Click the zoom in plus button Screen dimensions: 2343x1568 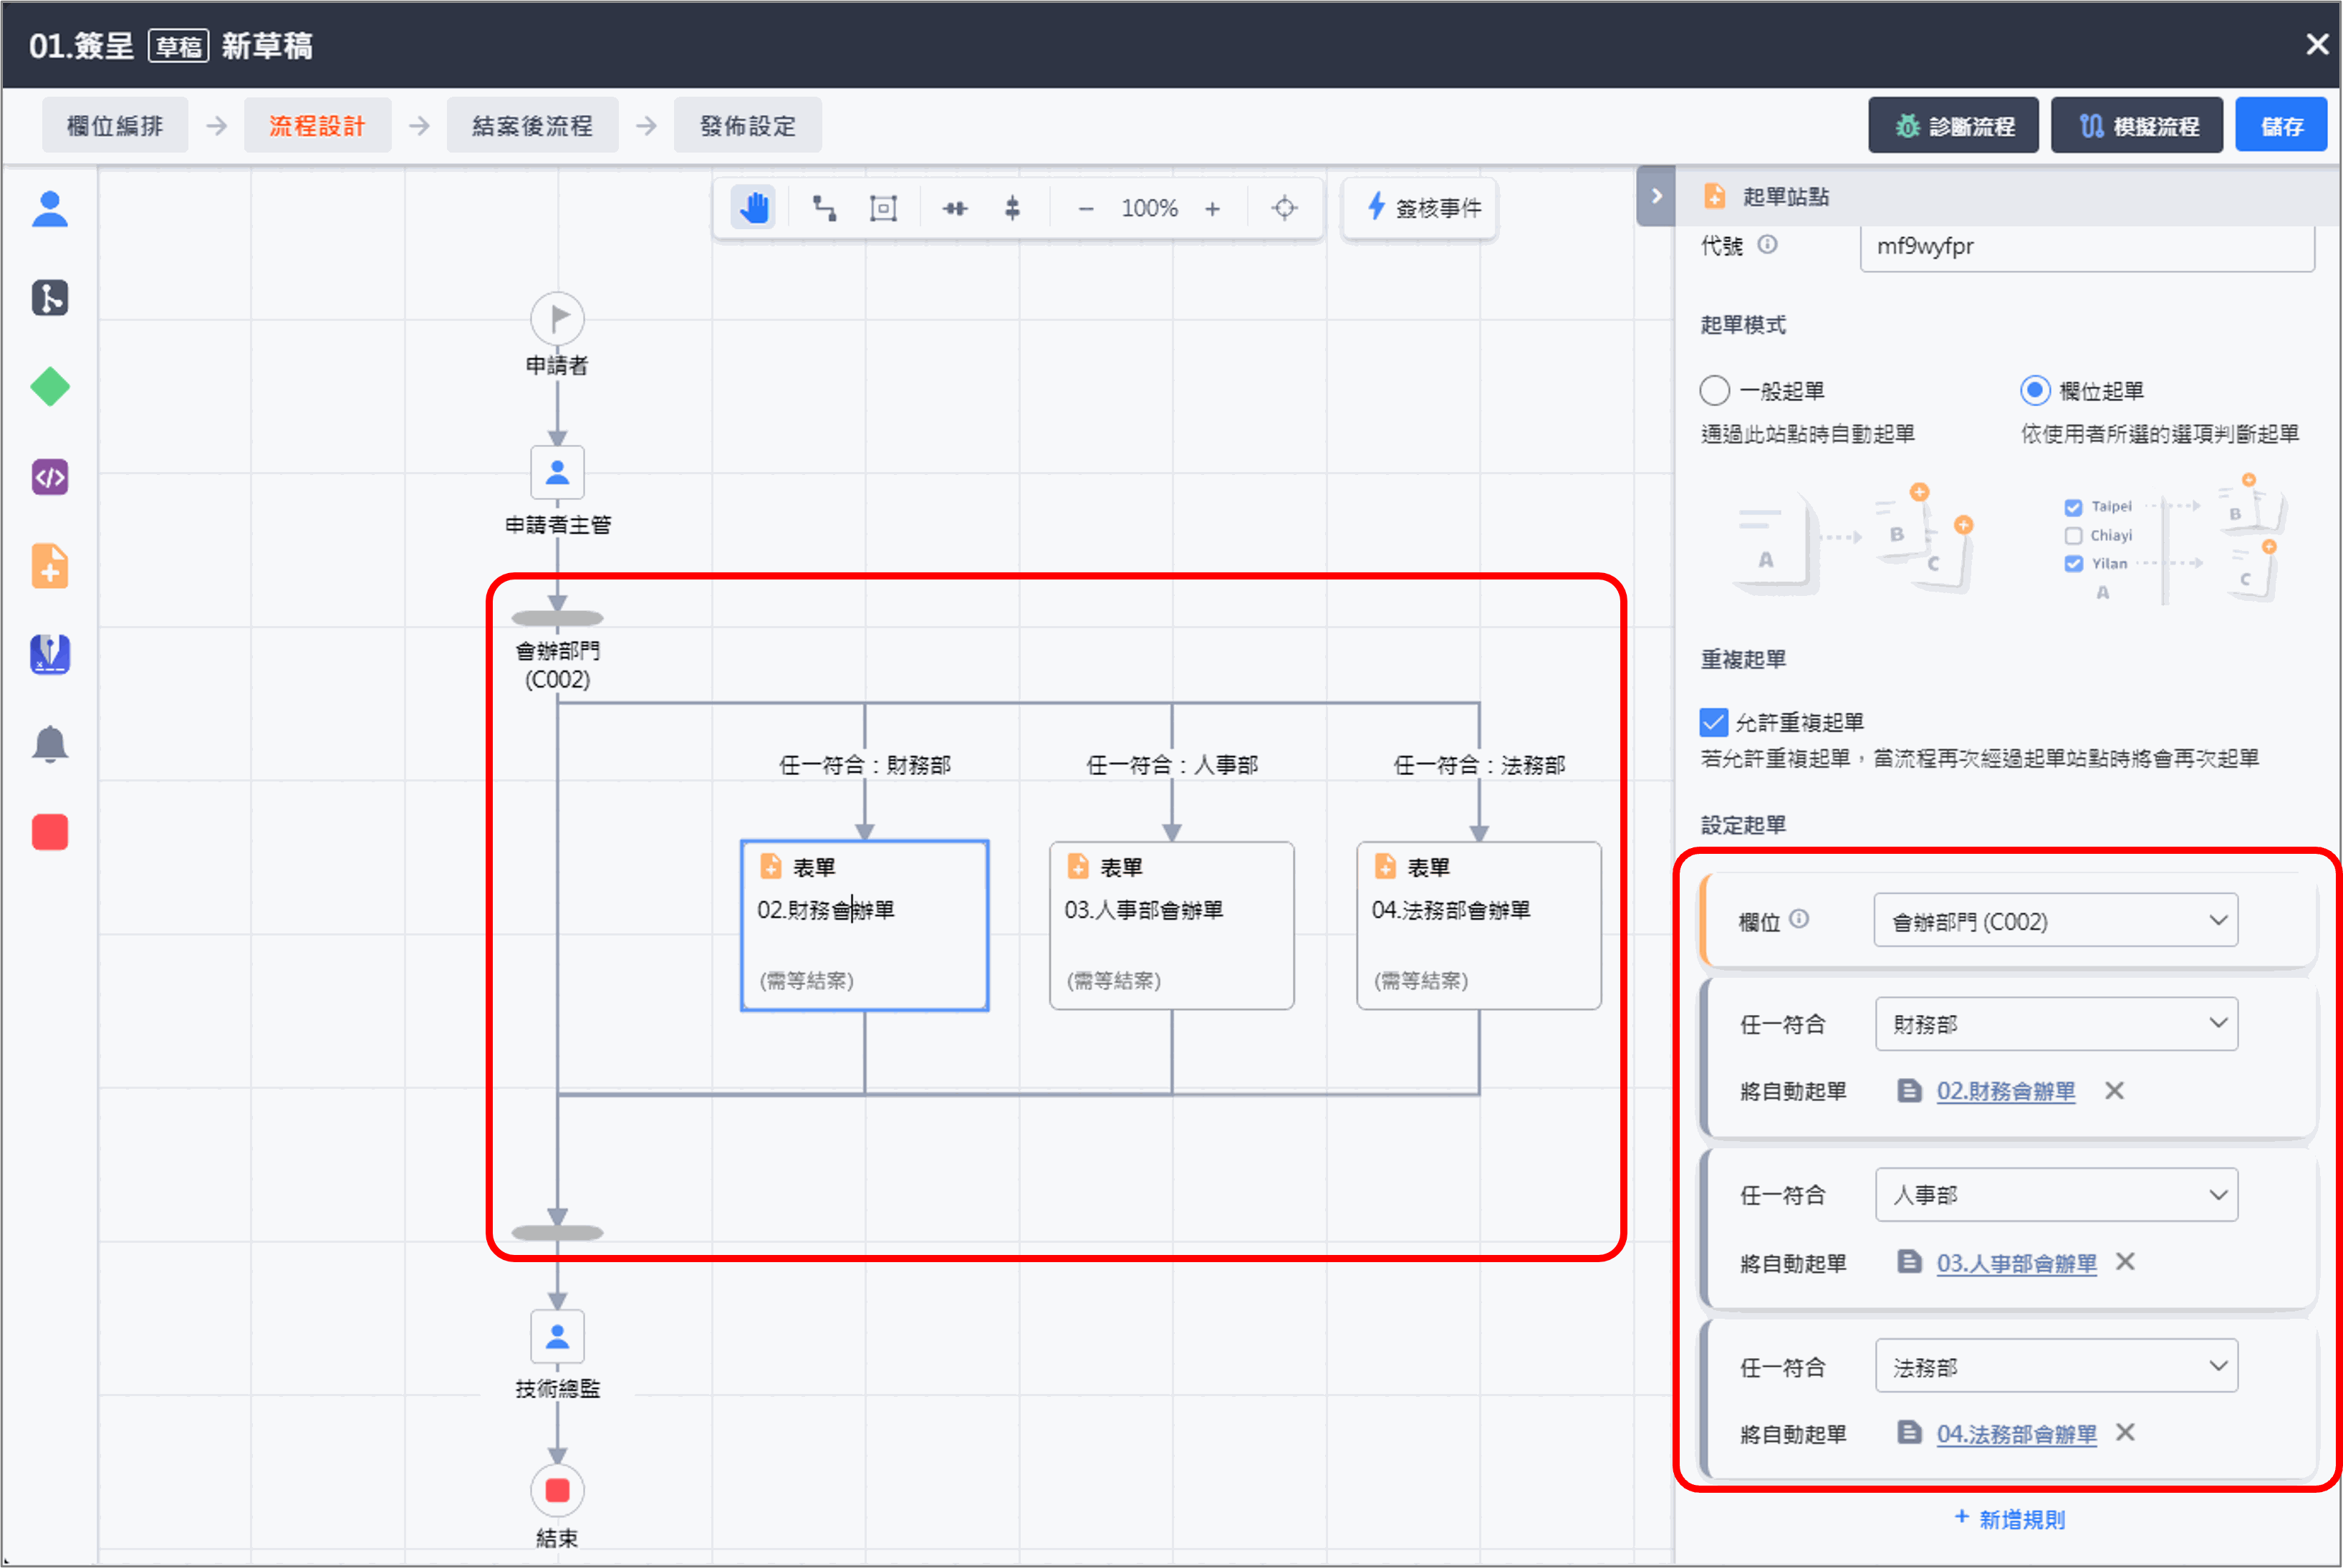1212,208
